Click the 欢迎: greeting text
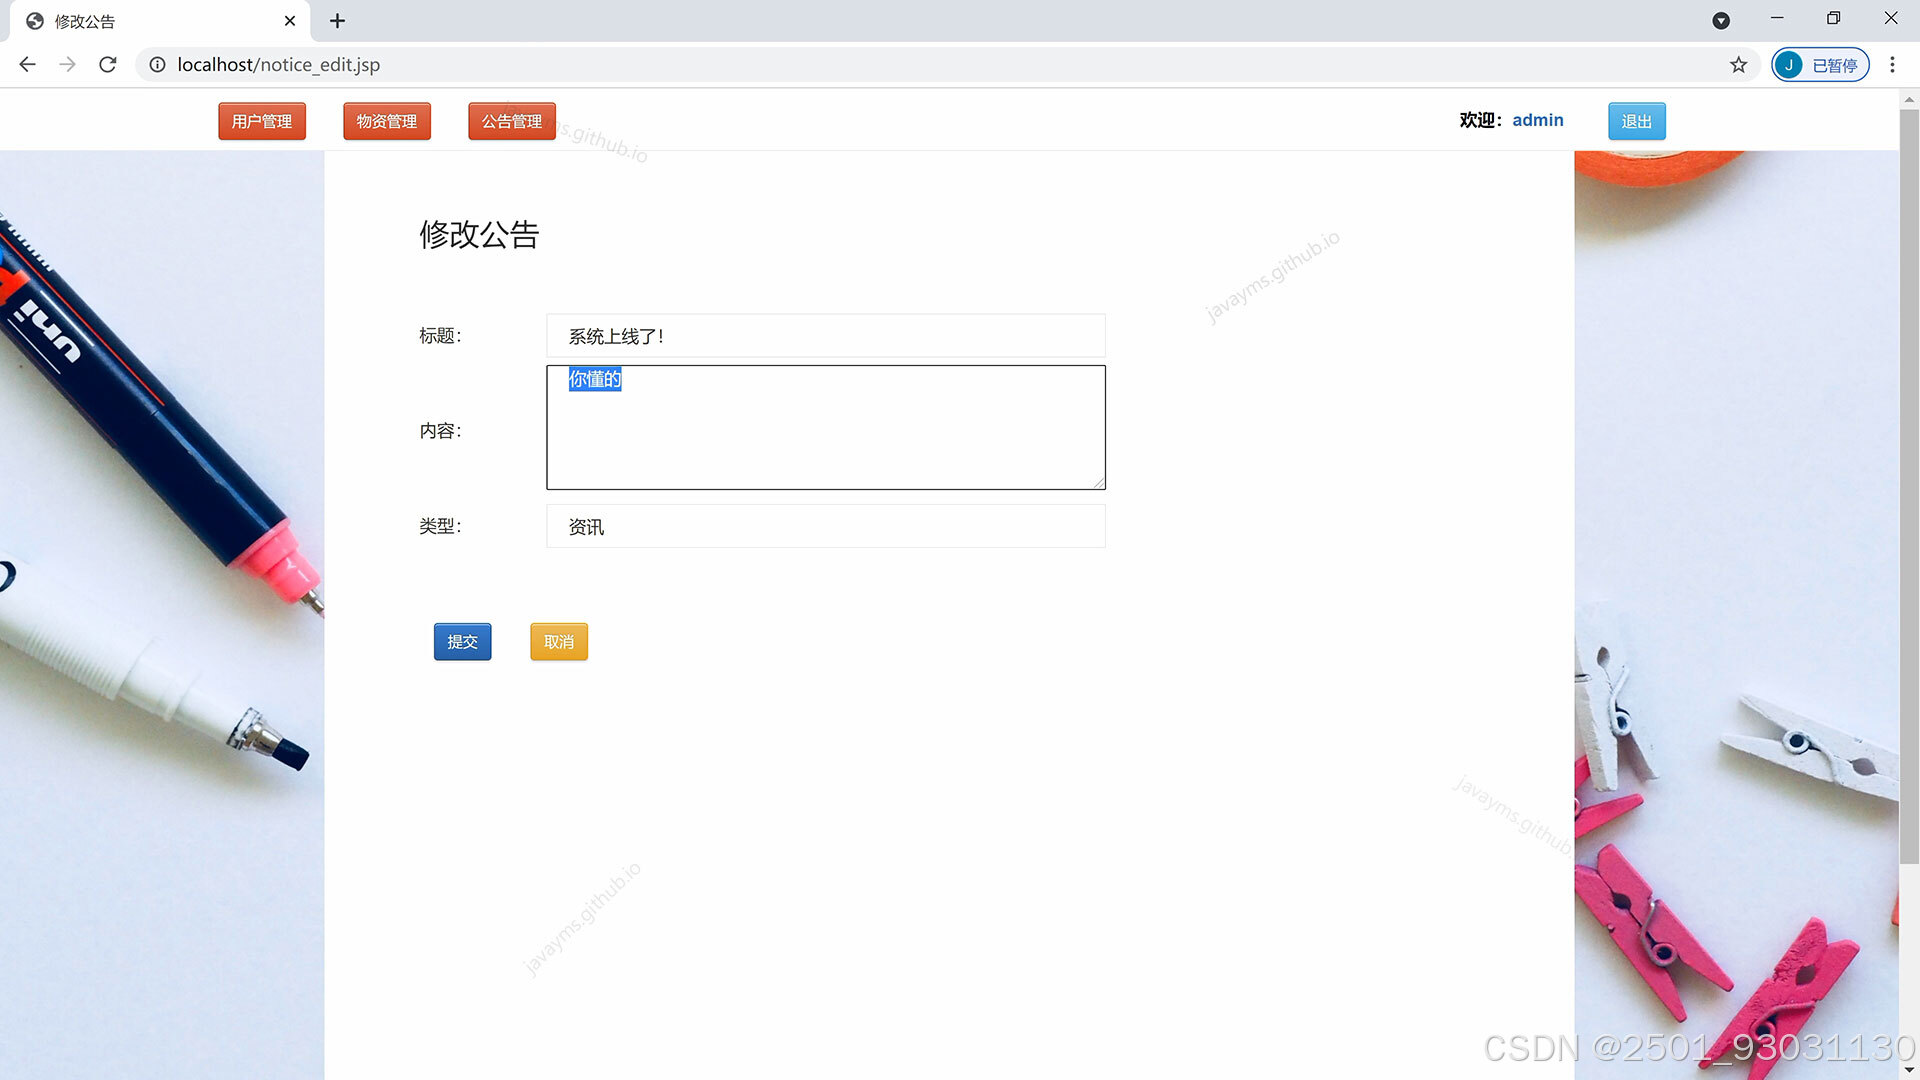Screen dimensions: 1920x1080 (1480, 120)
